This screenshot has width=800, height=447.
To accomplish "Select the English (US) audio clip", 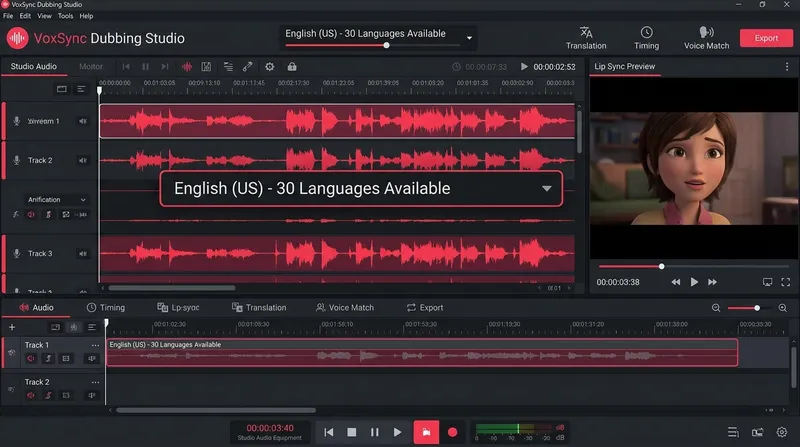I will coord(422,352).
